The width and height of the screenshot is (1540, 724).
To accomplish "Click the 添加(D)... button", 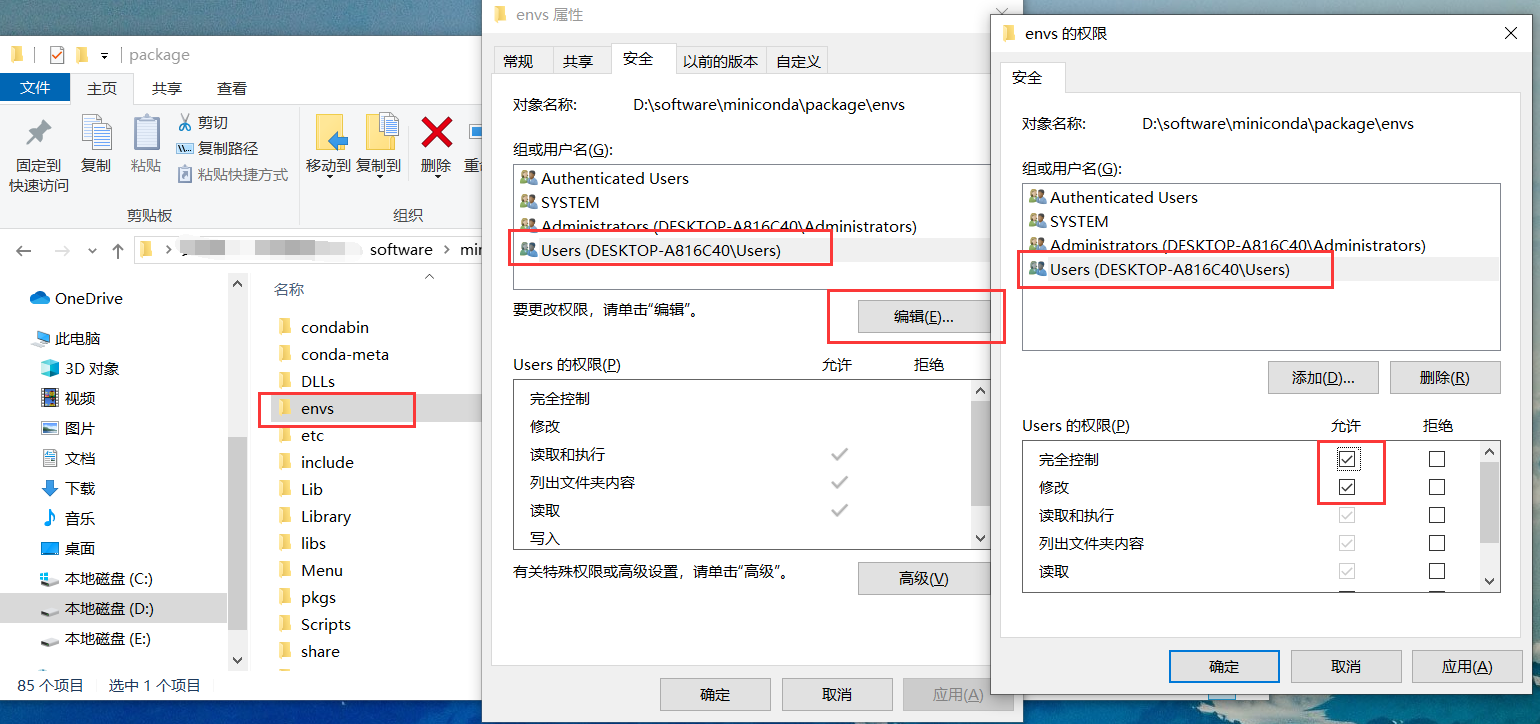I will point(1323,377).
